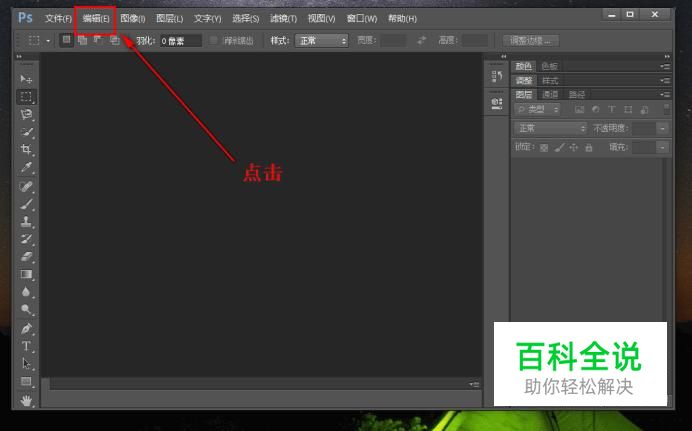Click the 调整边缘 refine edge button
The image size is (692, 431).
[x=531, y=41]
